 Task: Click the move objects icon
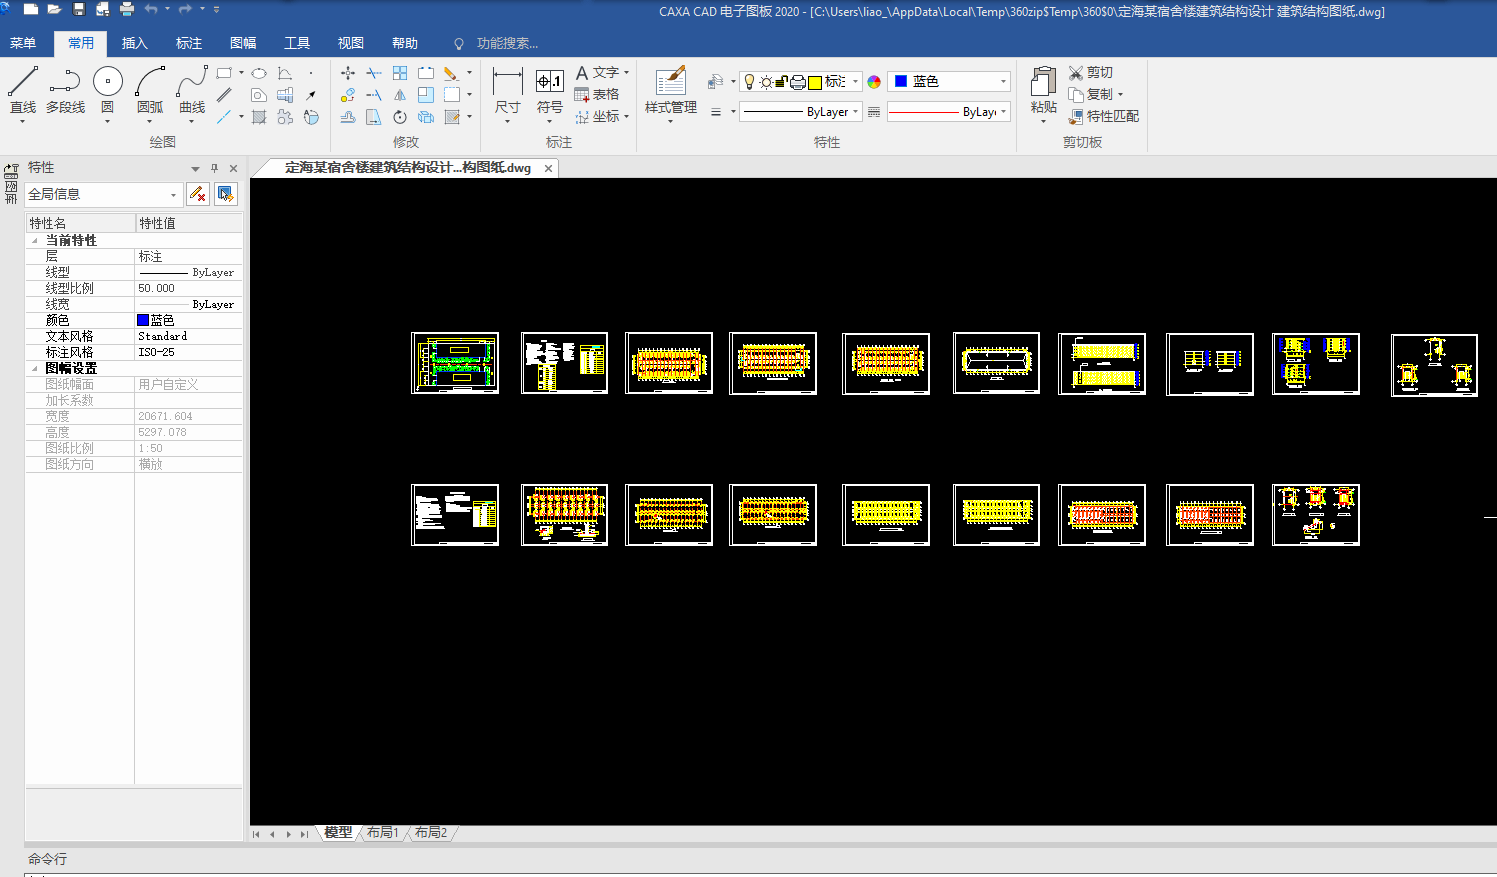348,73
